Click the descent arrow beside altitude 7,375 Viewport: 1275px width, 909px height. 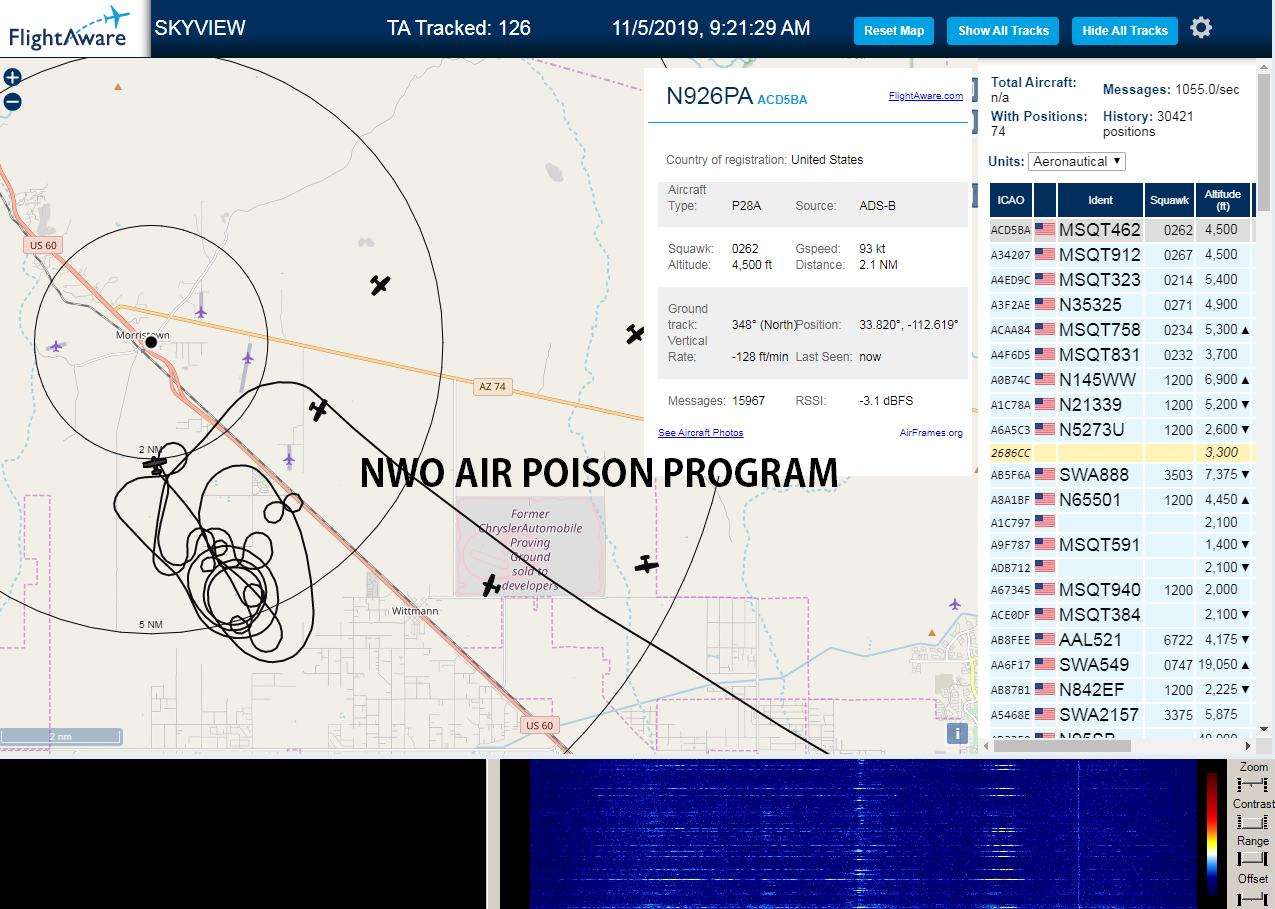pyautogui.click(x=1245, y=475)
